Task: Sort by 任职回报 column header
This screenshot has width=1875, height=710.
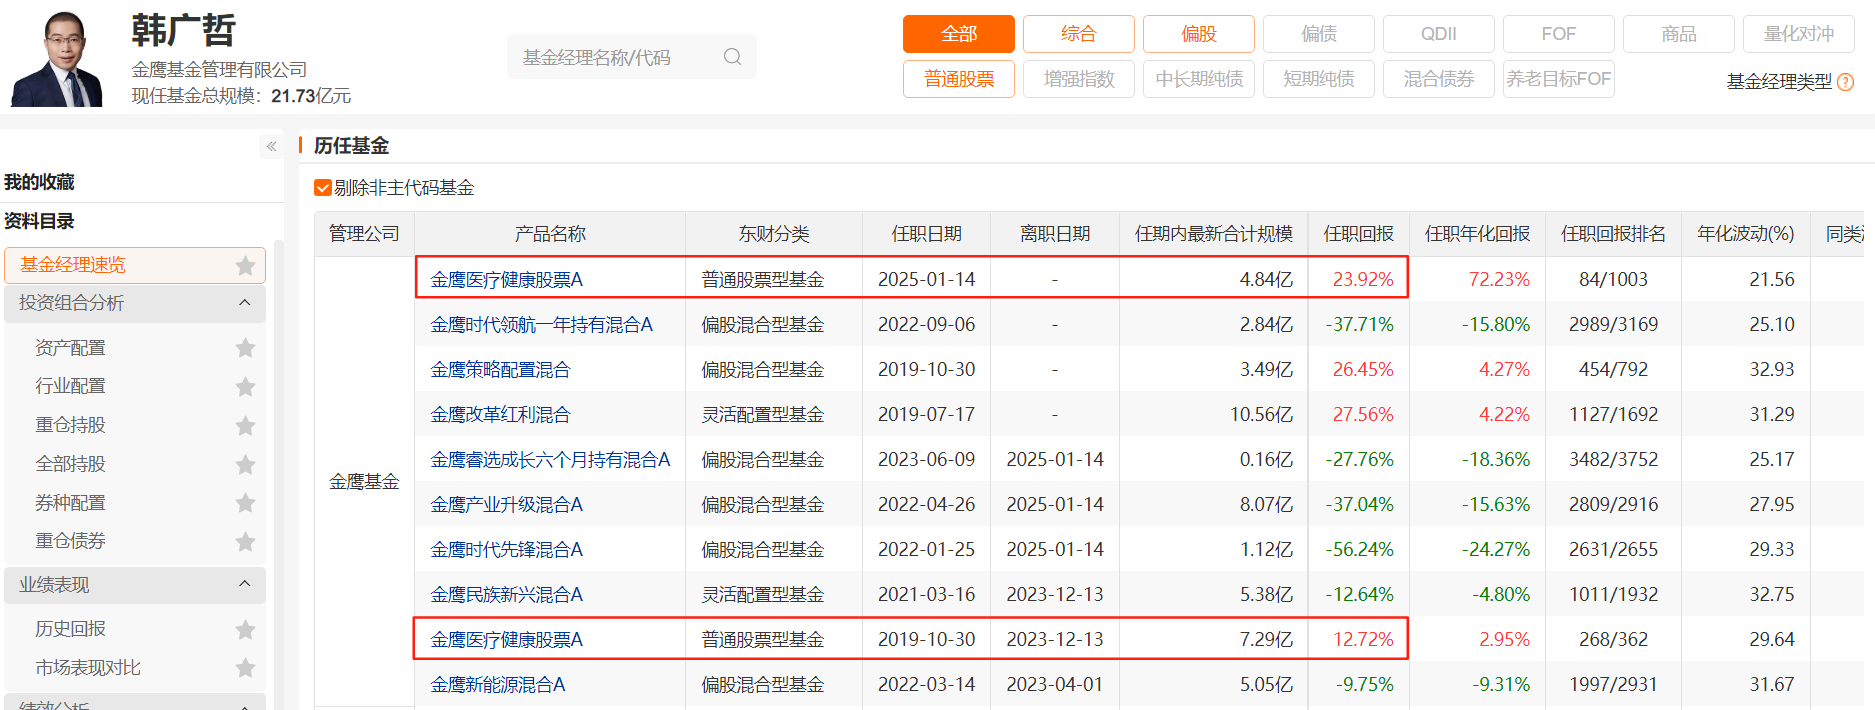Action: point(1358,234)
